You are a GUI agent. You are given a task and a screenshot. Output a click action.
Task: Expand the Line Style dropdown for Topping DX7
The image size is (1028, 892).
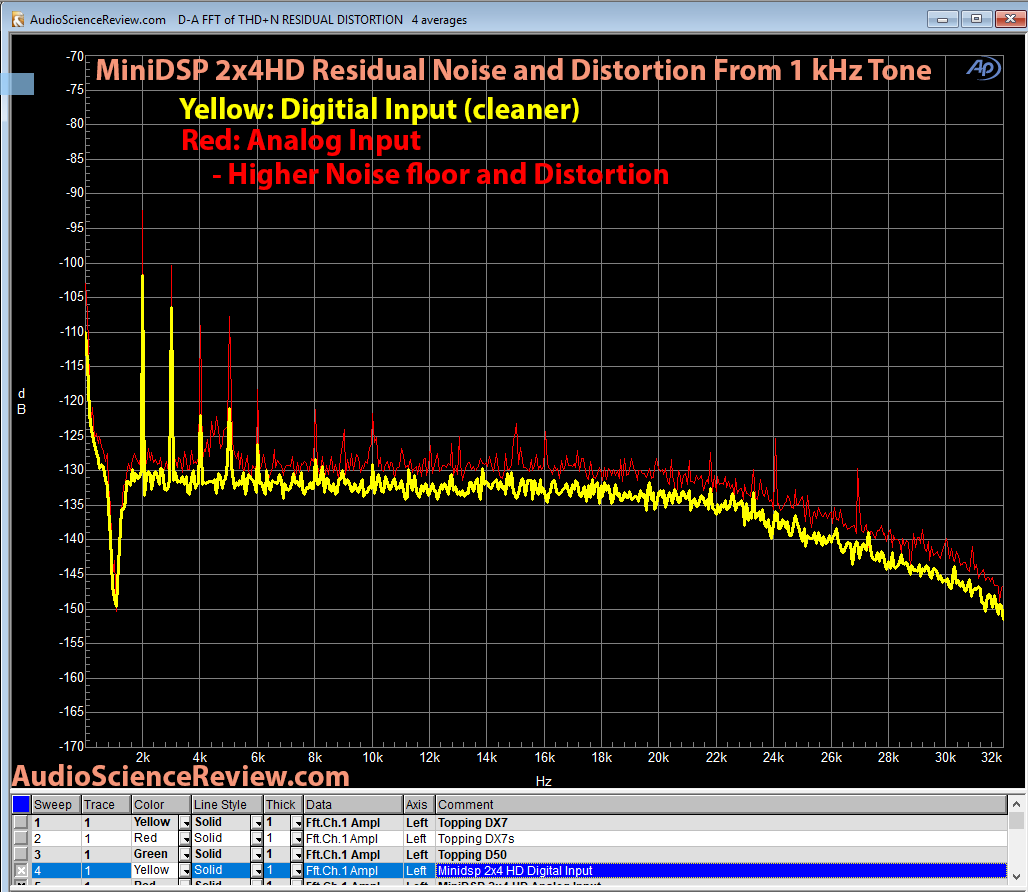(258, 823)
